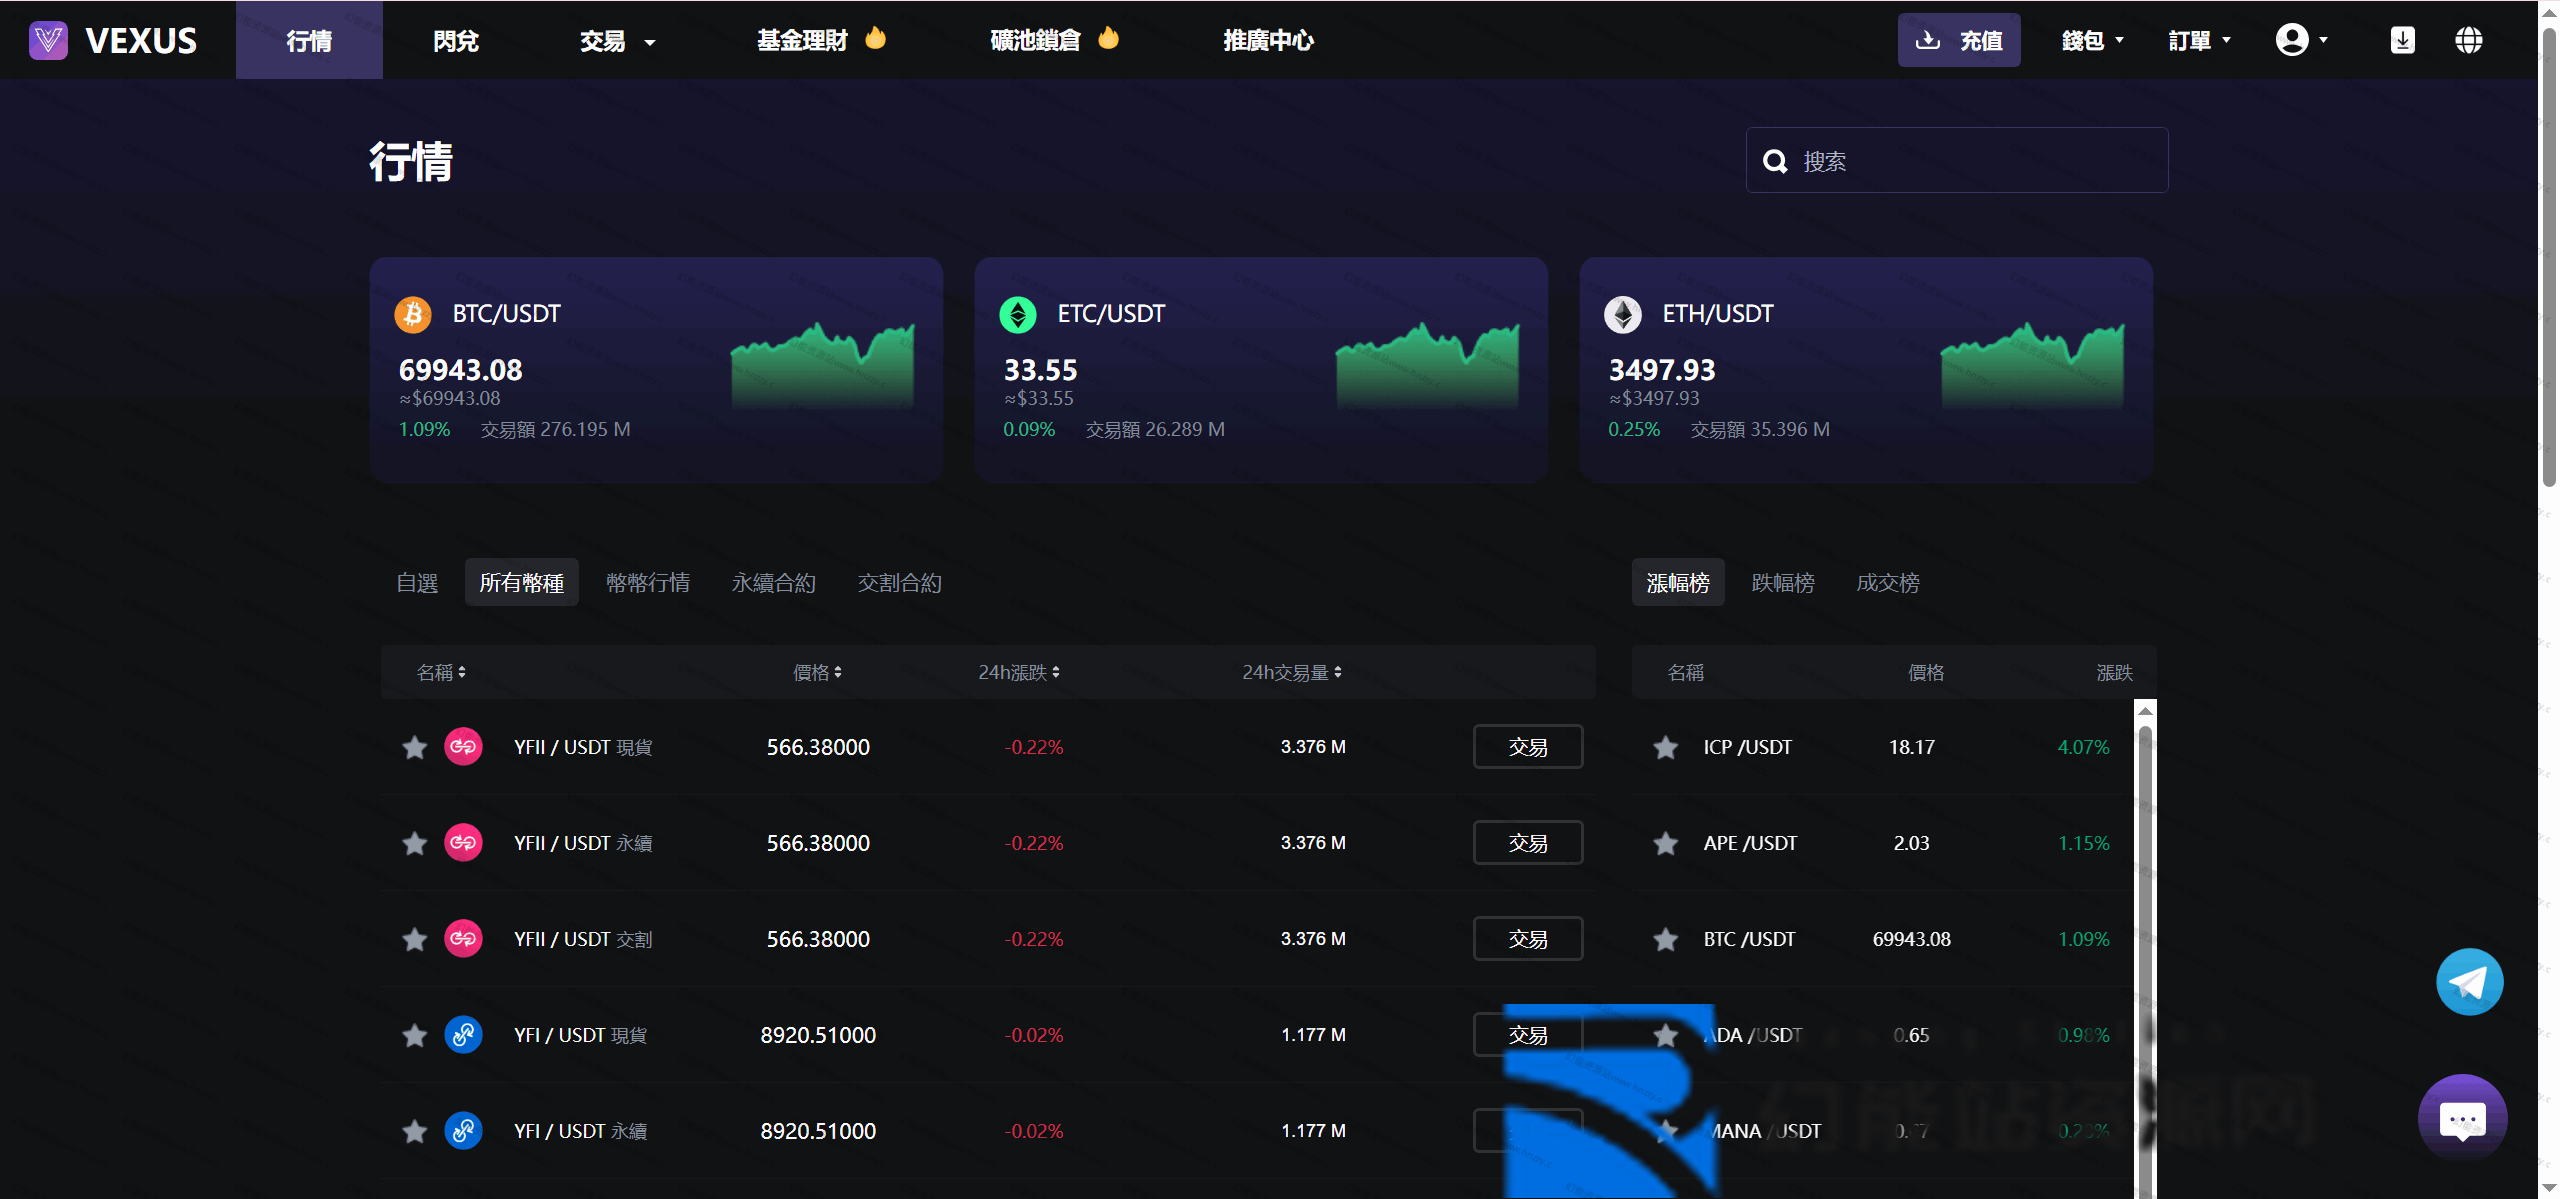2560x1199 pixels.
Task: Expand the 訂單 orders dropdown
Action: [x=2200, y=41]
